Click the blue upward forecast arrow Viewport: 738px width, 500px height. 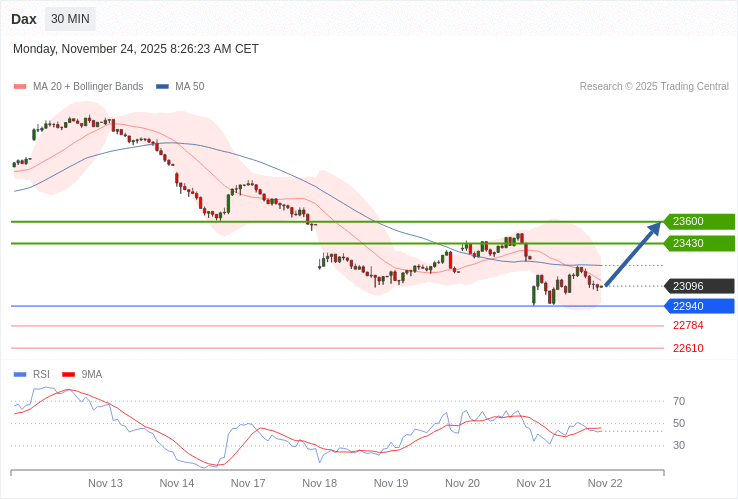point(633,254)
